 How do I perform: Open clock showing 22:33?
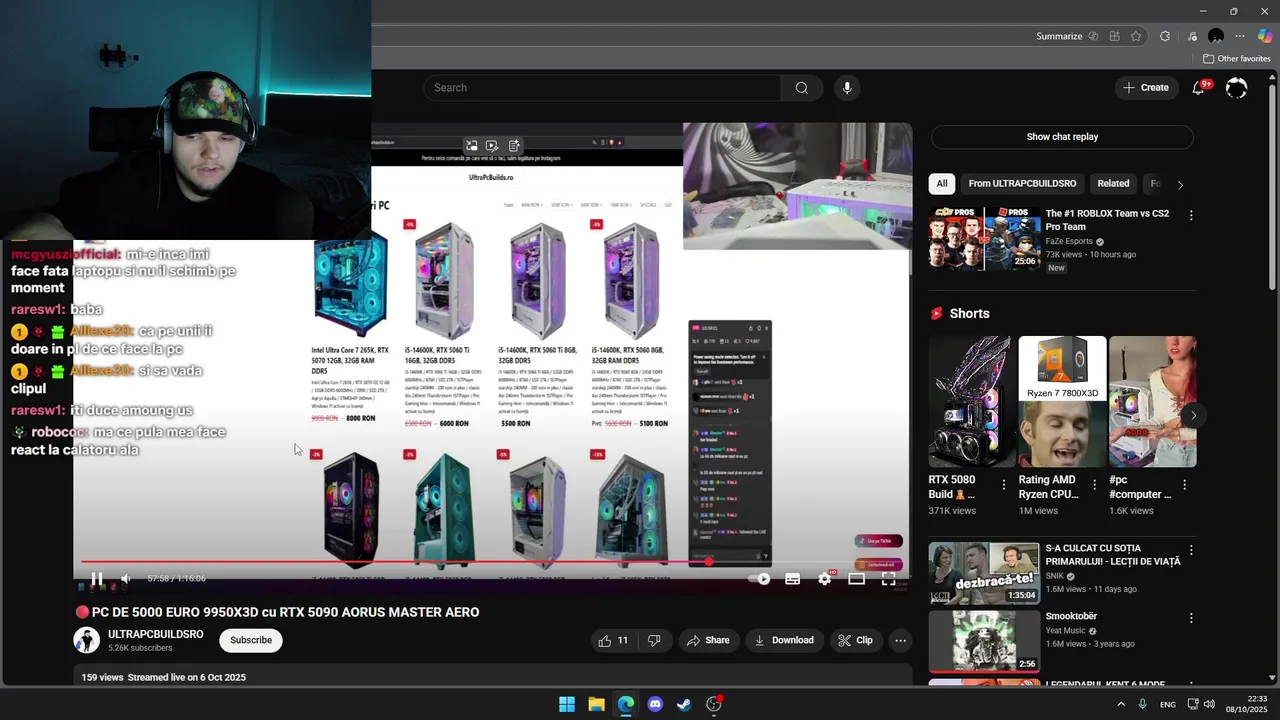pyautogui.click(x=1247, y=704)
